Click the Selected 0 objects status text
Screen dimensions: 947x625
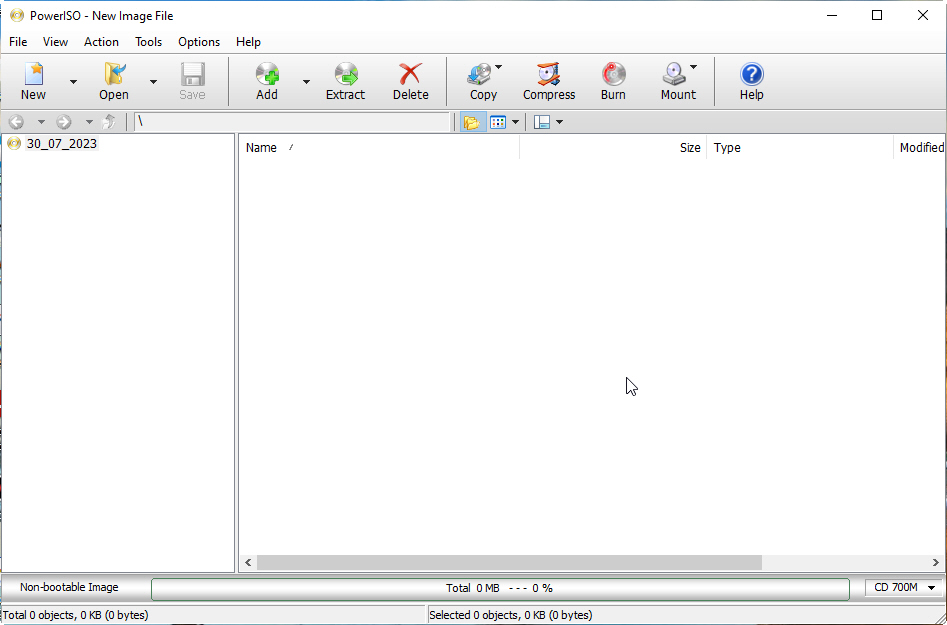(511, 615)
